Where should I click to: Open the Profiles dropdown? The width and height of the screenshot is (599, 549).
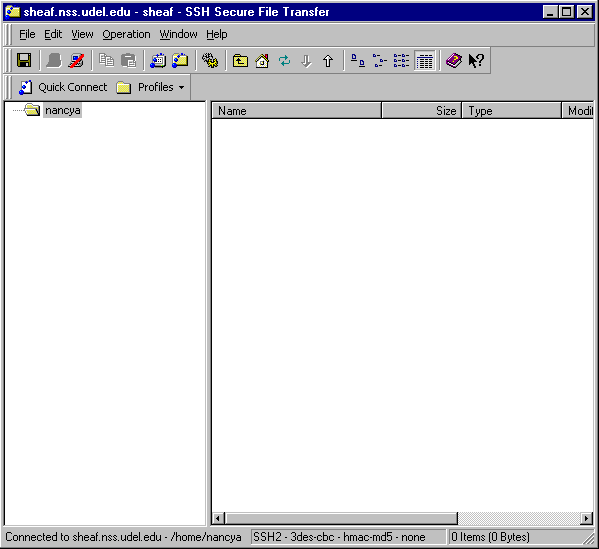click(151, 87)
